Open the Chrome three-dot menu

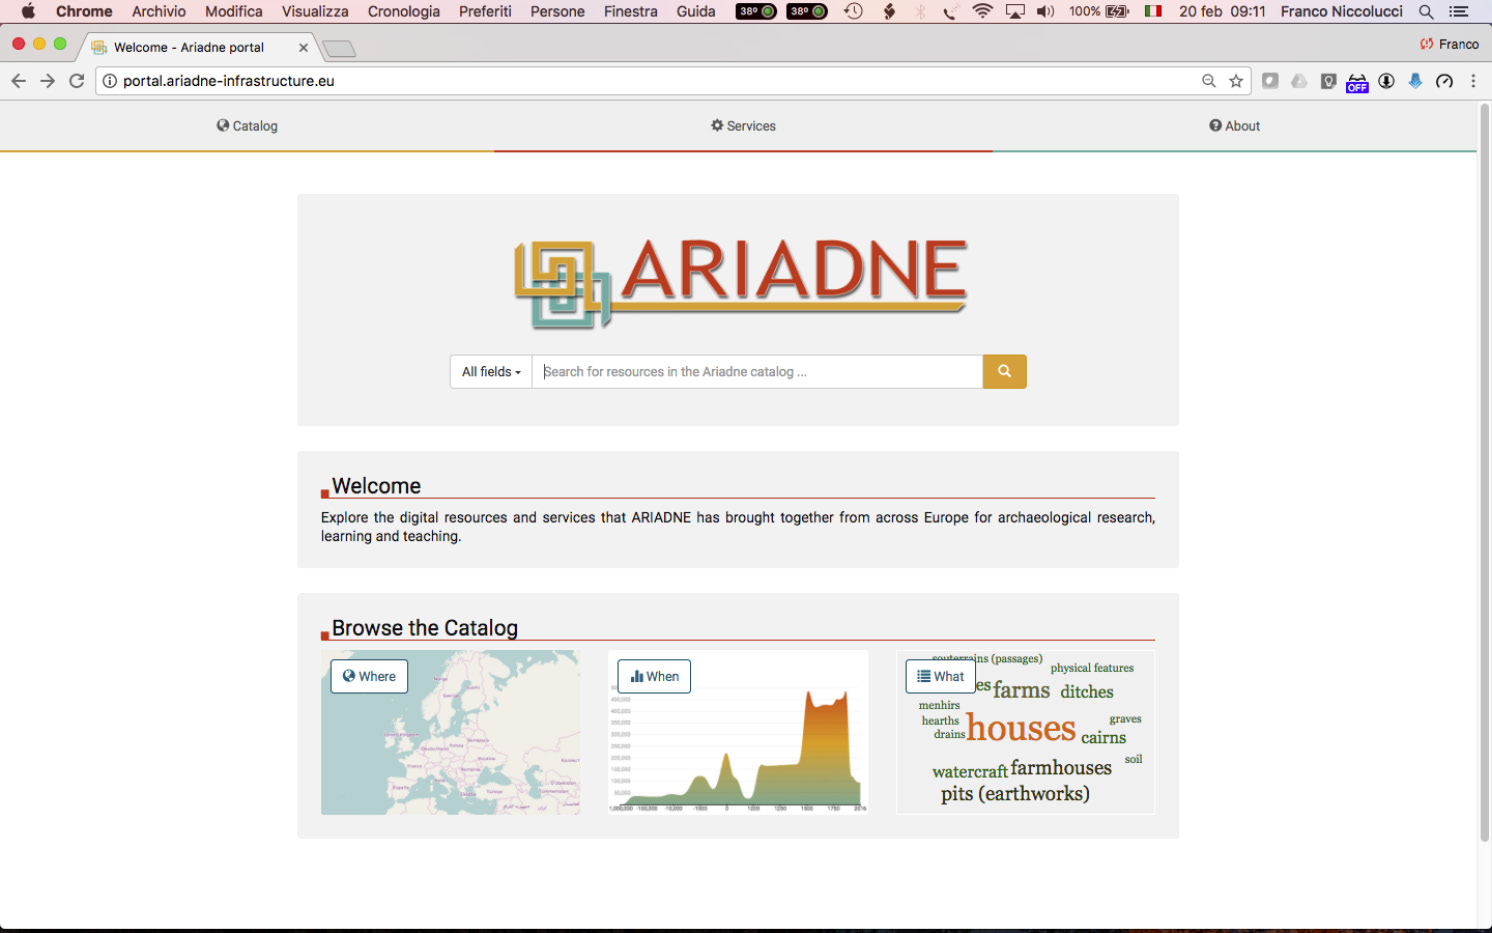point(1473,81)
